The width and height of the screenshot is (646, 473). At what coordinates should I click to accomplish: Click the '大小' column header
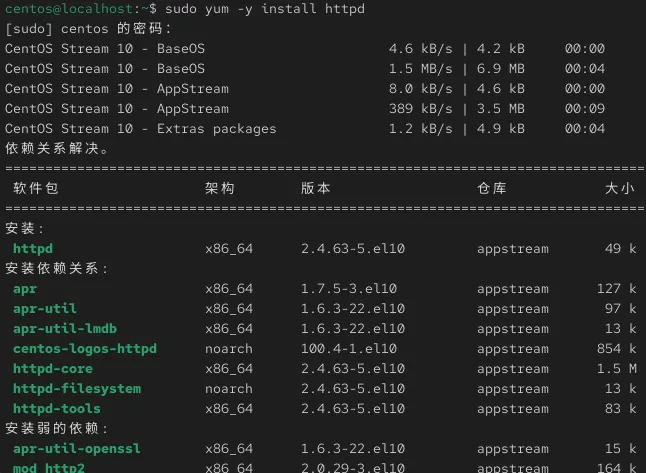click(x=620, y=188)
